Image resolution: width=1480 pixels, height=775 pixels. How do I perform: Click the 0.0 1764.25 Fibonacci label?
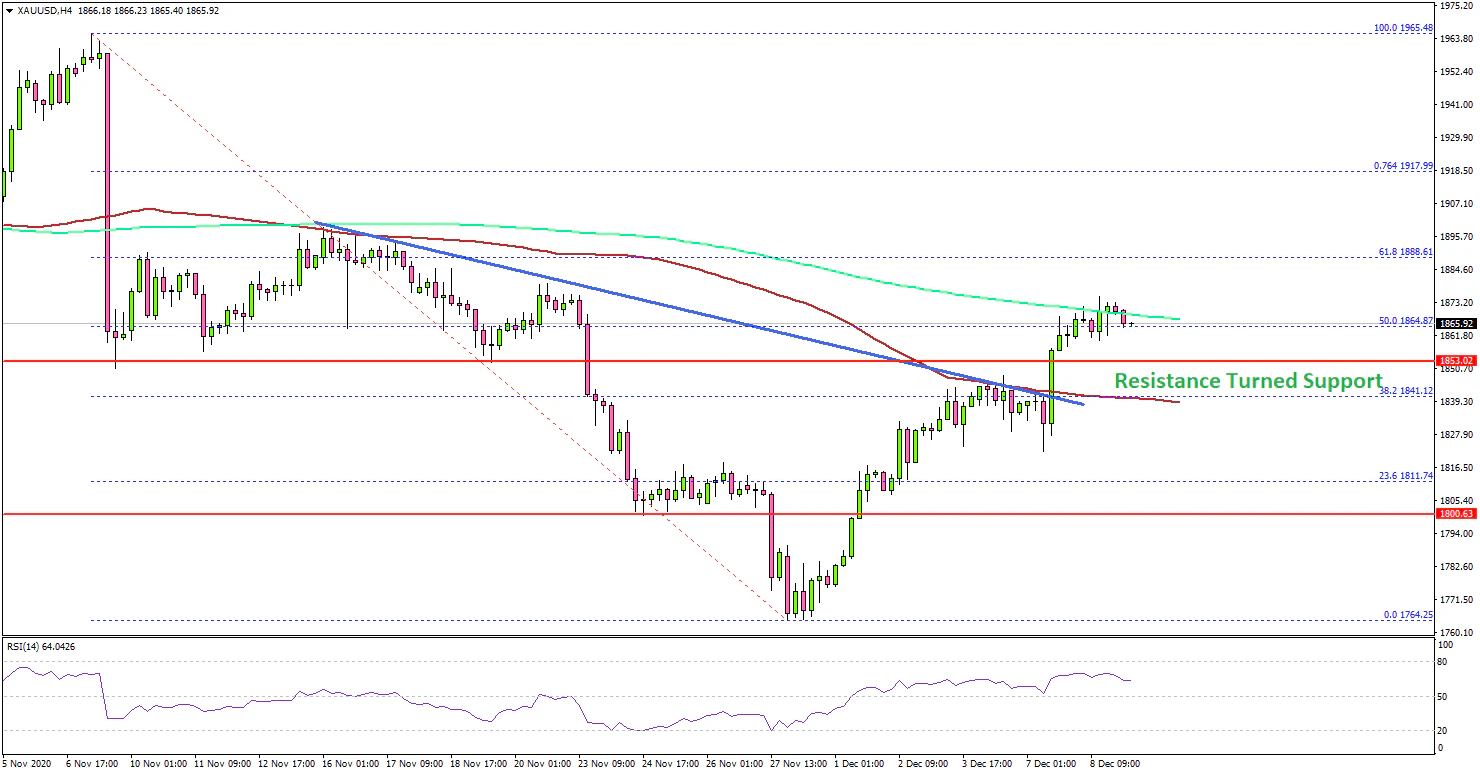click(x=1407, y=615)
